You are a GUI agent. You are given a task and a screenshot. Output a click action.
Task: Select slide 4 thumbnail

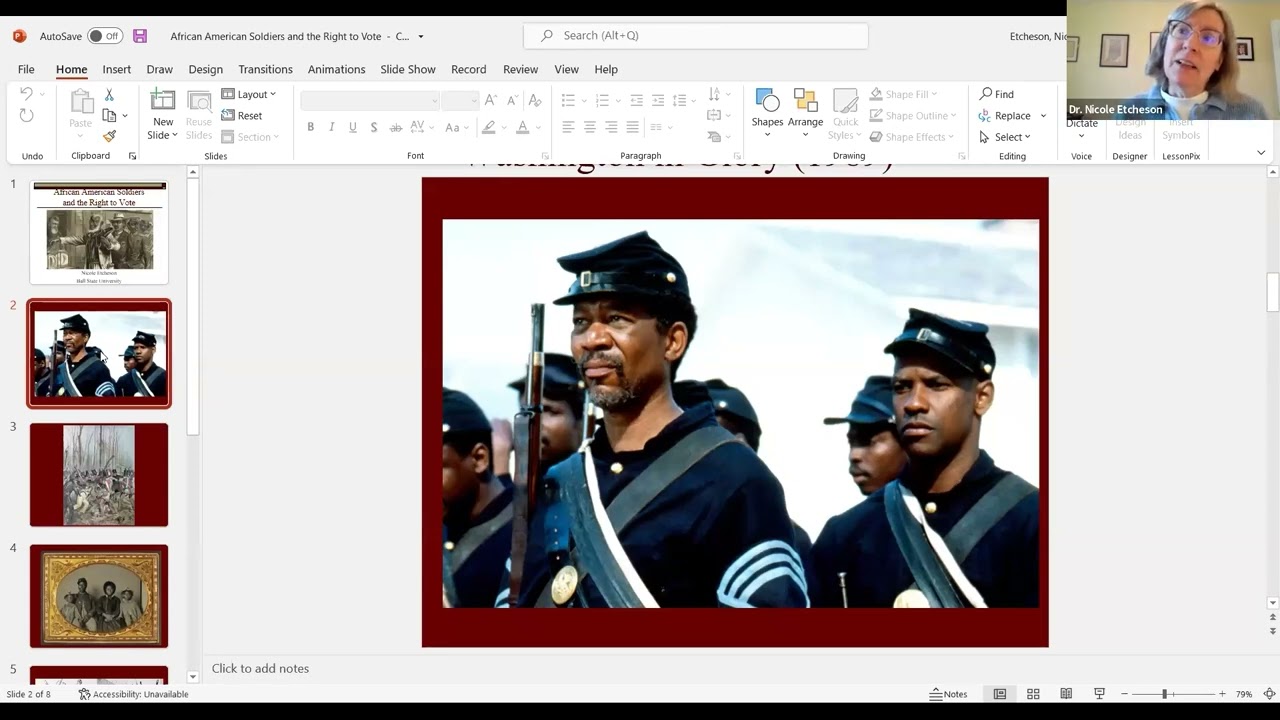click(99, 596)
